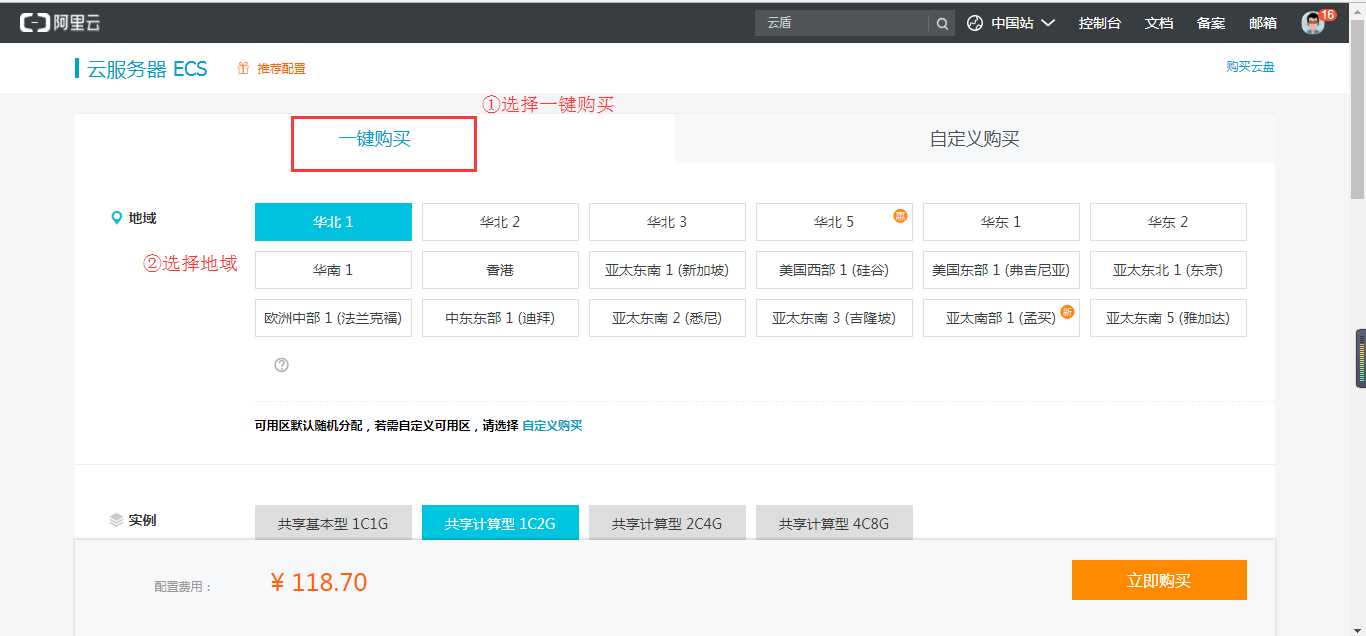
Task: Select region 中东东部 1 (迪拜)
Action: coord(500,318)
